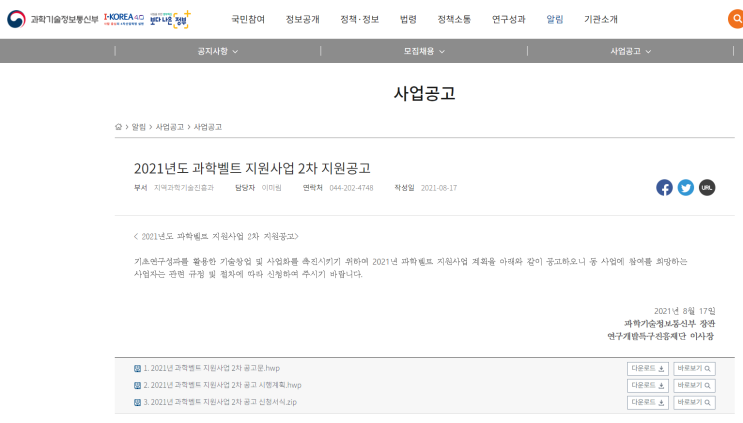The image size is (743, 423).
Task: Download 공고 신청서식.zip file
Action: pyautogui.click(x=648, y=403)
